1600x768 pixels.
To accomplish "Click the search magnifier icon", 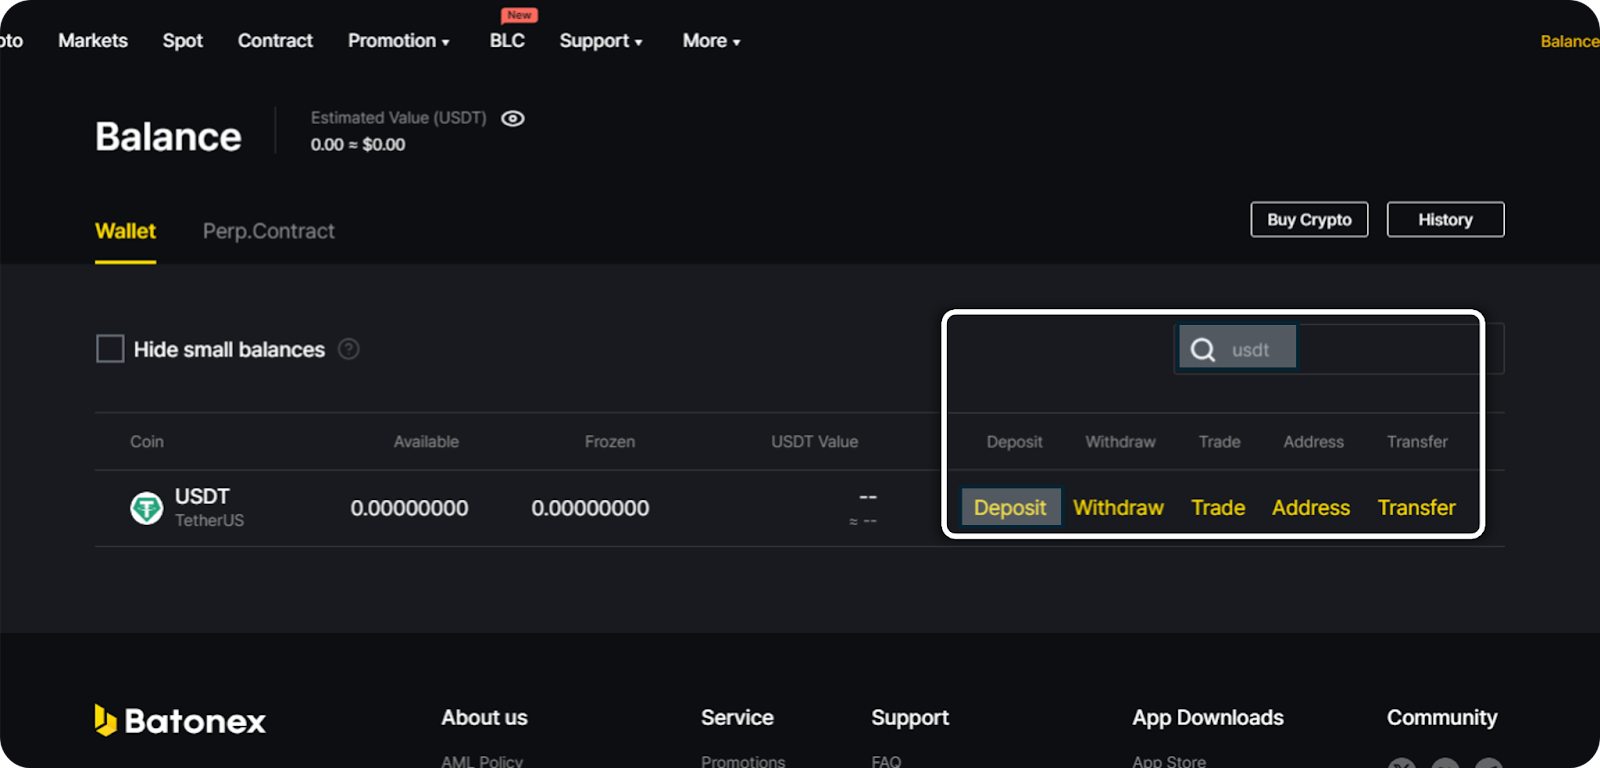I will (x=1203, y=349).
